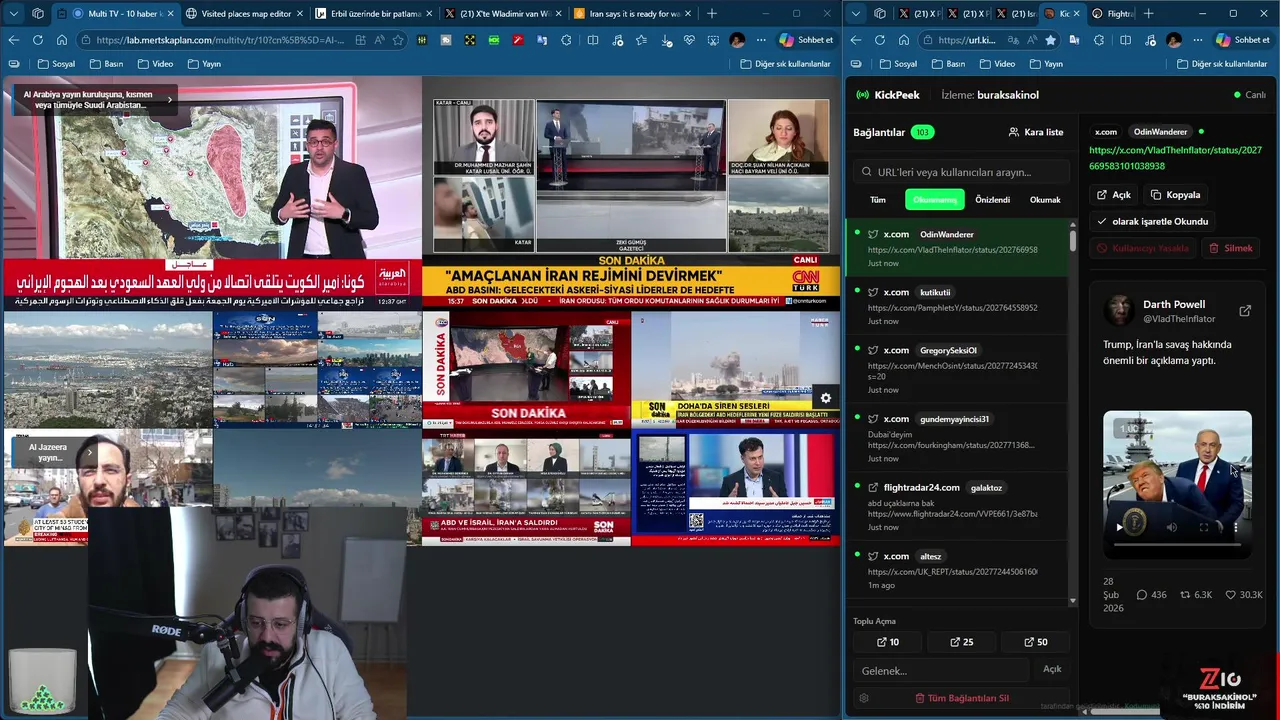Close the Multi TV tab

[169, 13]
